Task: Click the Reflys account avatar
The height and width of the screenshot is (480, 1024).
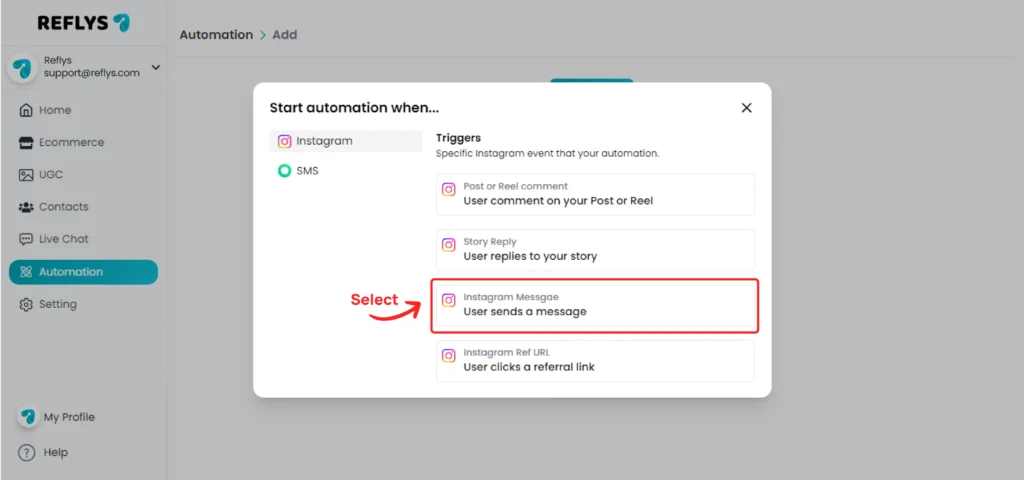Action: [x=22, y=68]
